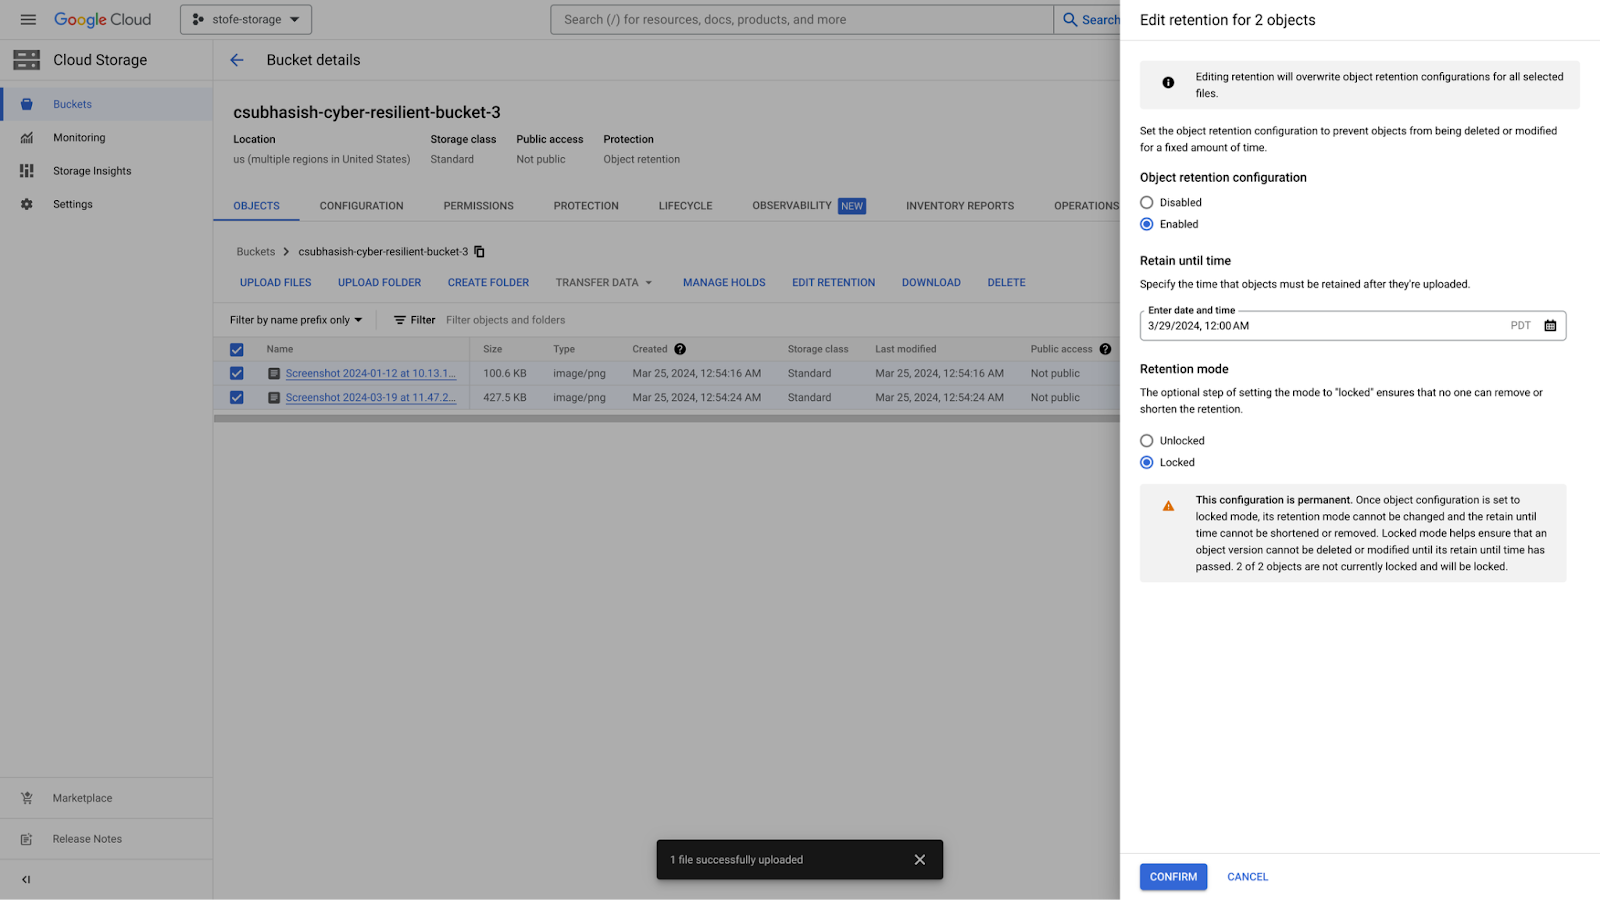Switch to the OBJECTS tab
The width and height of the screenshot is (1600, 900).
(x=256, y=206)
